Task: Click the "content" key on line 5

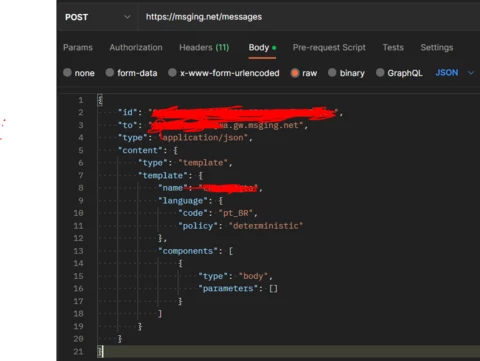Action: pyautogui.click(x=140, y=150)
